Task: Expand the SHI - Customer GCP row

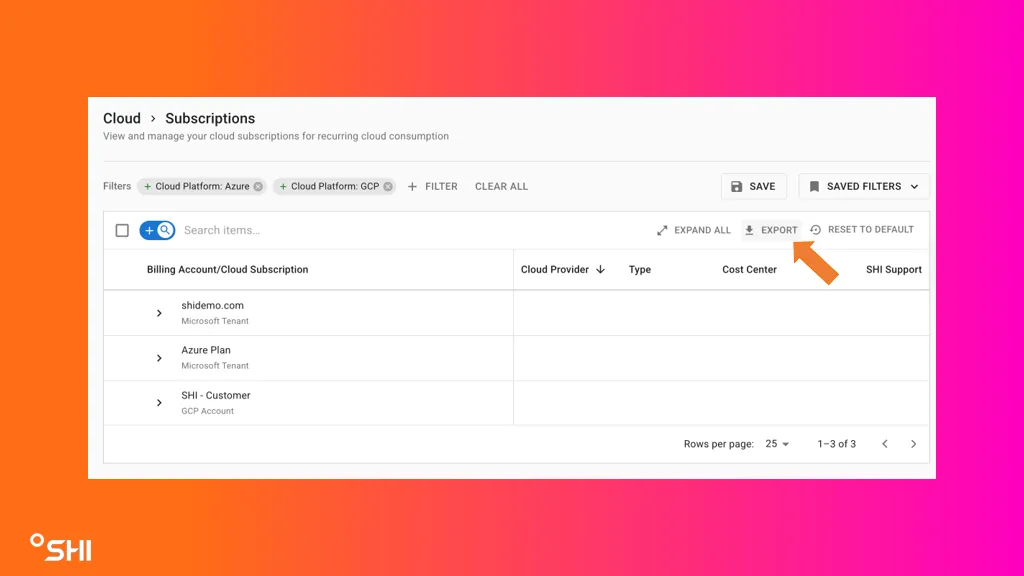Action: click(x=159, y=403)
